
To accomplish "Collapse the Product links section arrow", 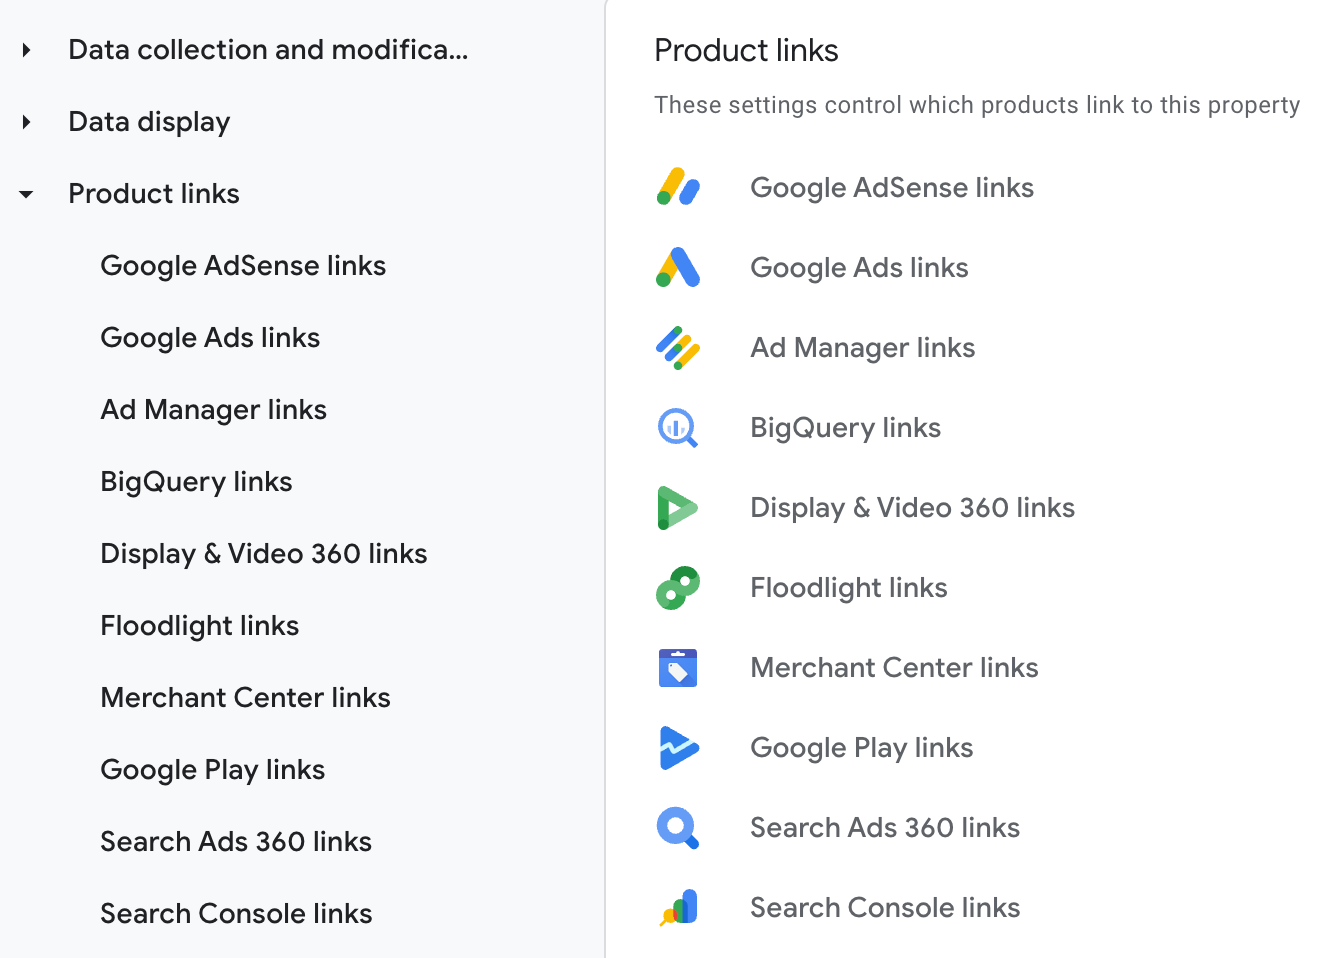I will 27,194.
